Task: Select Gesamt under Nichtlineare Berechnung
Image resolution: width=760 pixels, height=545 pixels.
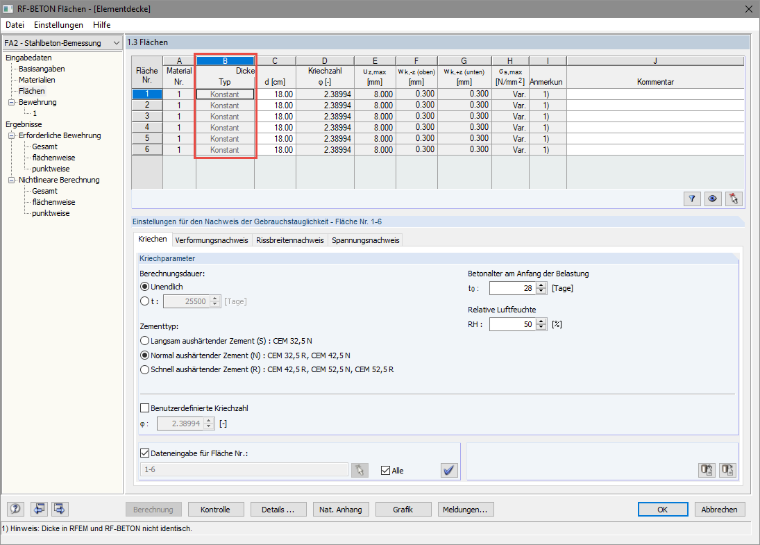Action: (x=45, y=191)
